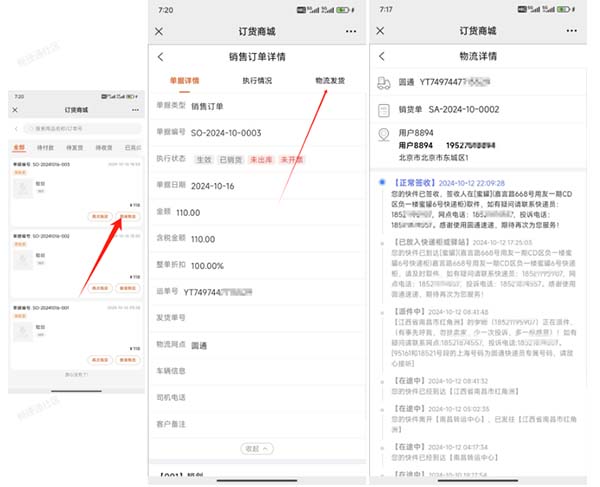The image size is (600, 487).
Task: Close the 订货商城 page in the middle screen
Action: point(160,29)
